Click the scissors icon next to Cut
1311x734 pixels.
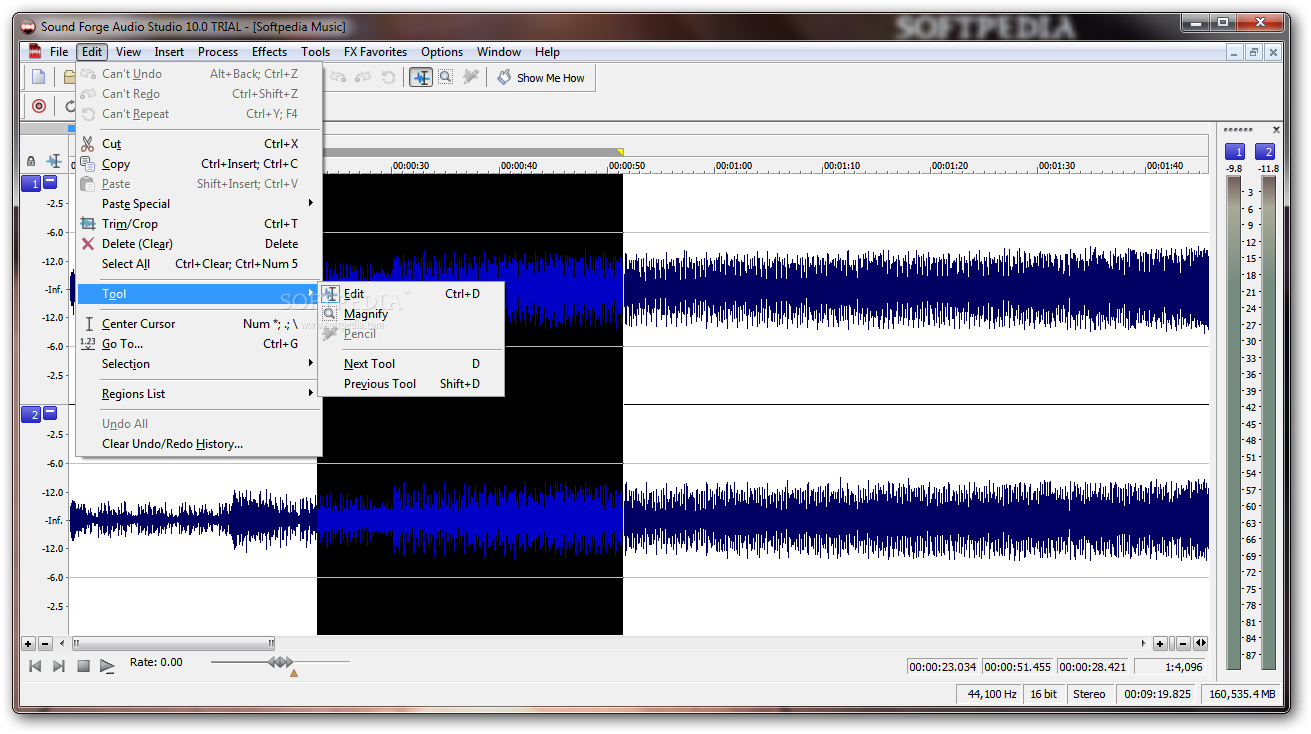[88, 144]
